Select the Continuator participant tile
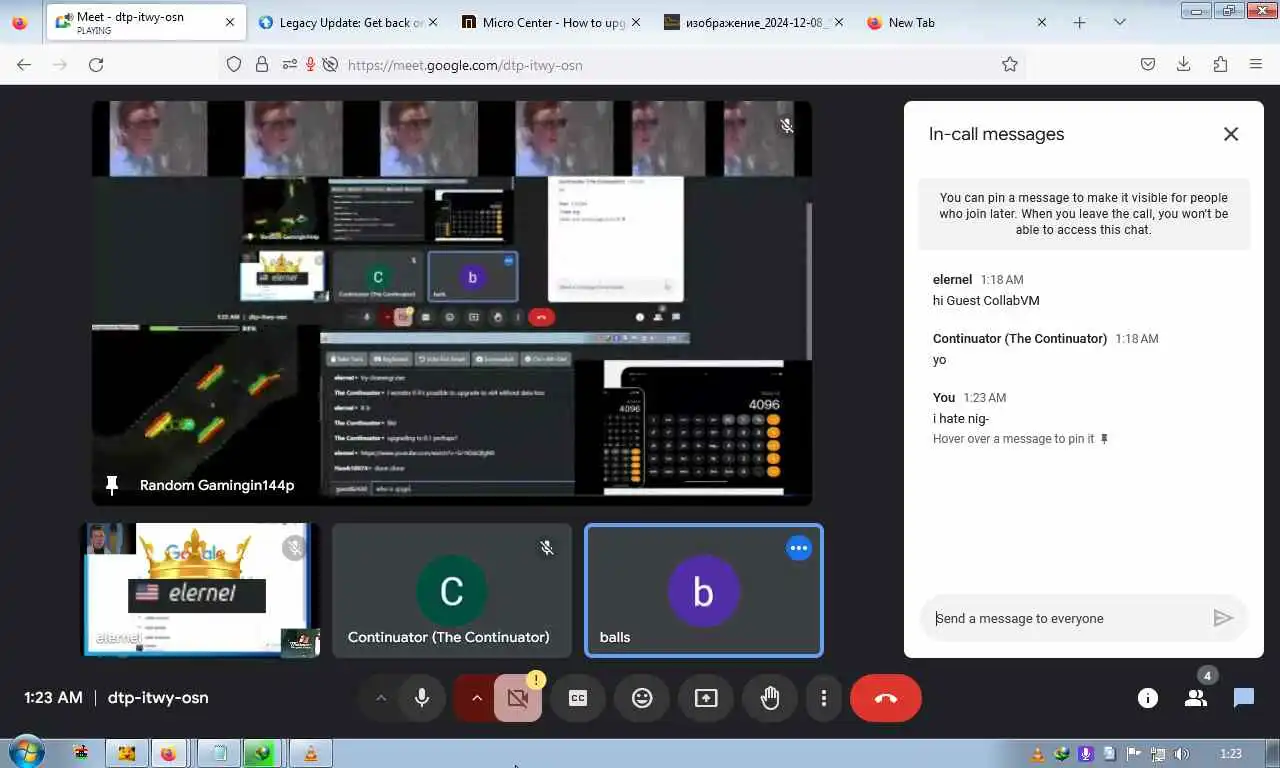Viewport: 1280px width, 768px height. (452, 590)
